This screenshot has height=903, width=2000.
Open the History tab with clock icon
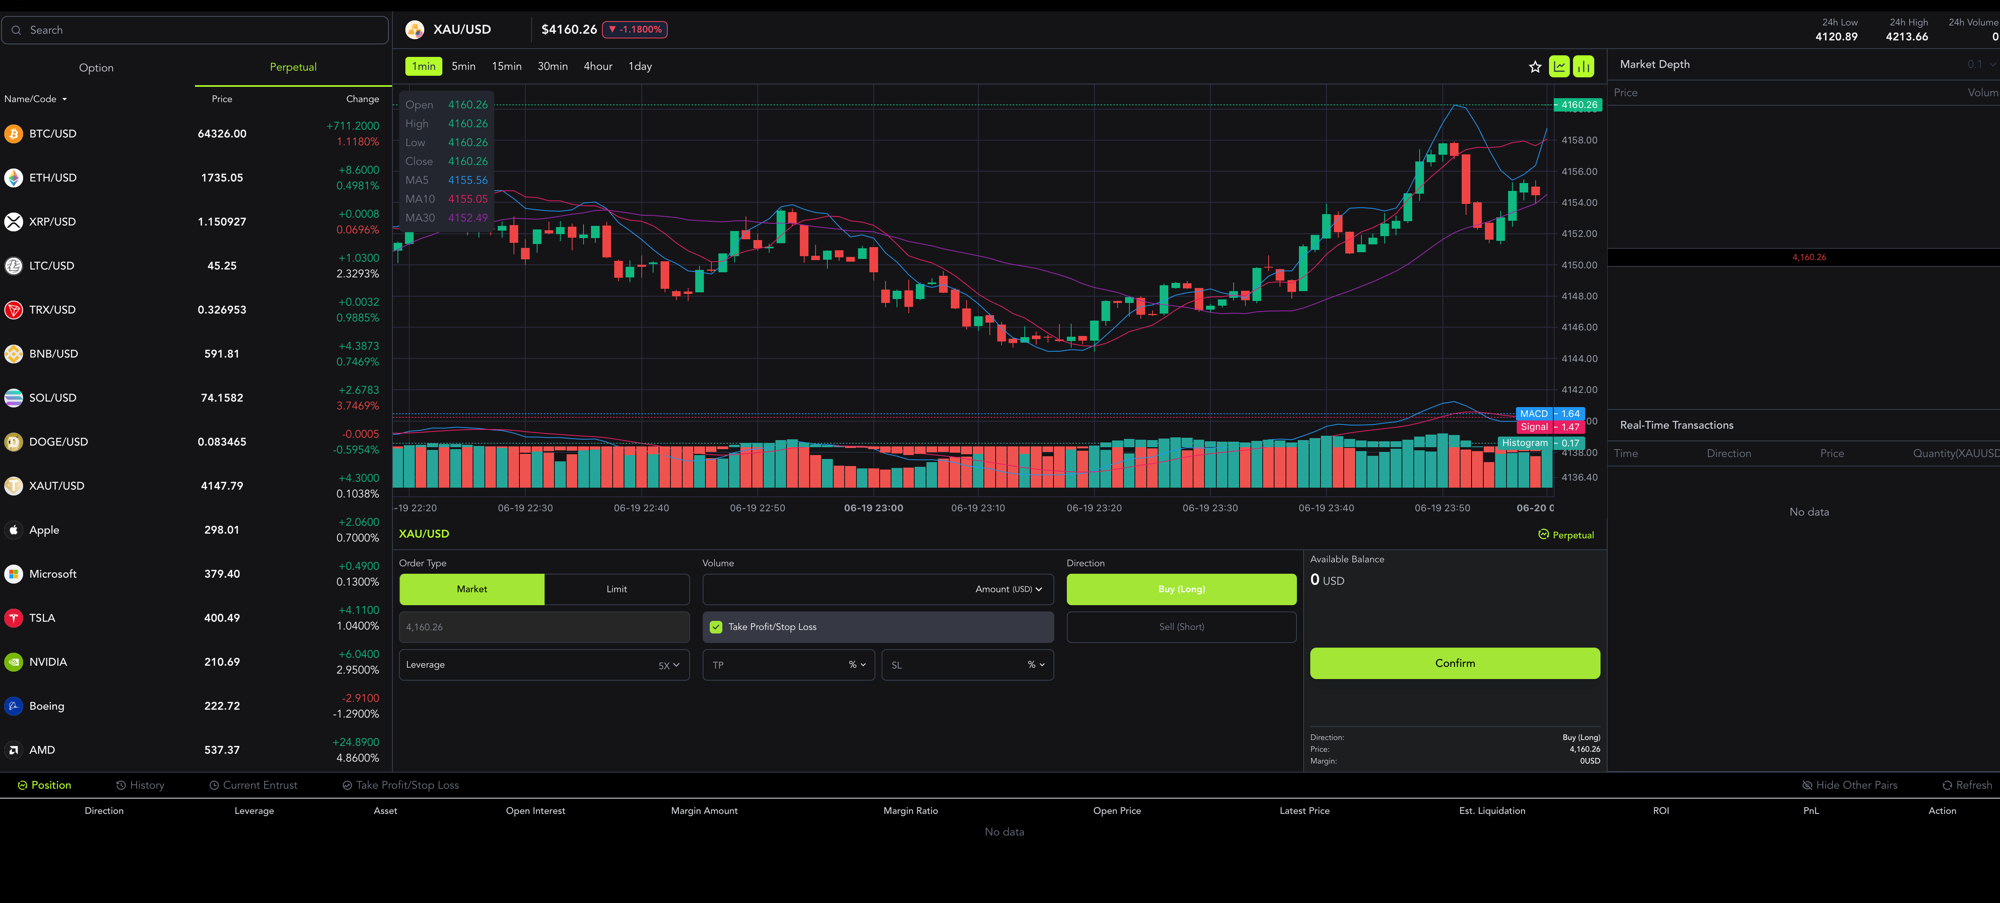tap(140, 785)
